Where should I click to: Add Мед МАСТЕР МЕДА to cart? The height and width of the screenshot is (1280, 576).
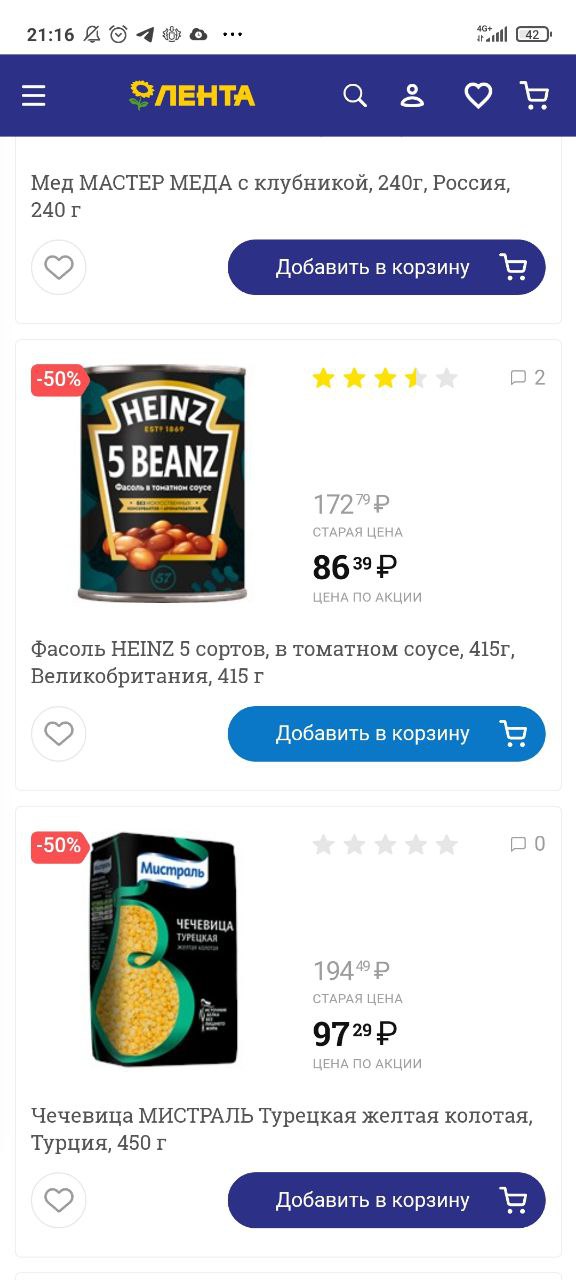[387, 267]
